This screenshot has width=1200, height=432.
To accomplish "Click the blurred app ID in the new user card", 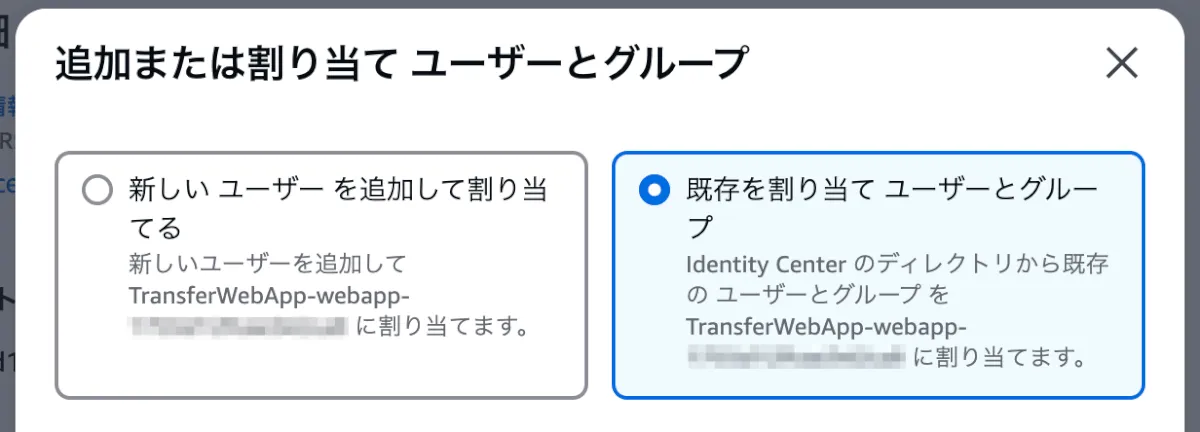I will click(x=238, y=326).
